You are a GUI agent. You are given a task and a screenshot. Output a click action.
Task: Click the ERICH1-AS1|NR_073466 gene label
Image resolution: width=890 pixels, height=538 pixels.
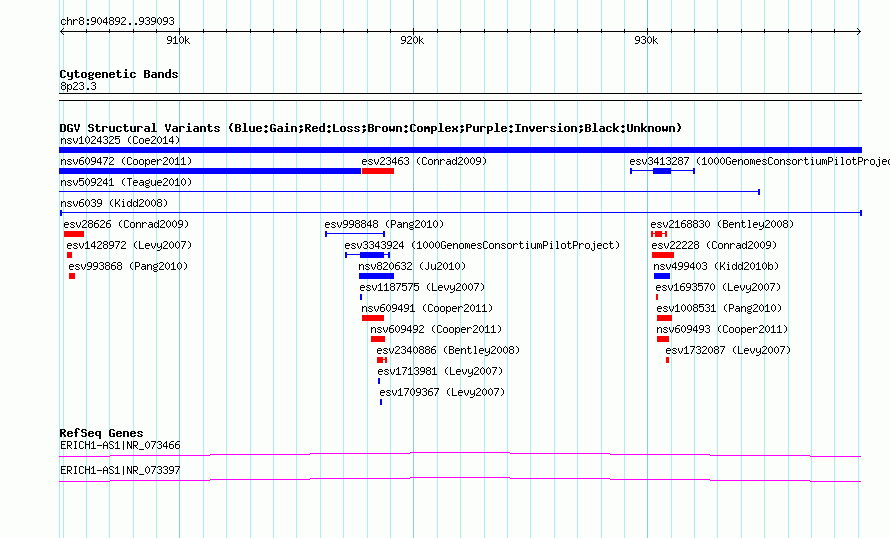(x=120, y=445)
